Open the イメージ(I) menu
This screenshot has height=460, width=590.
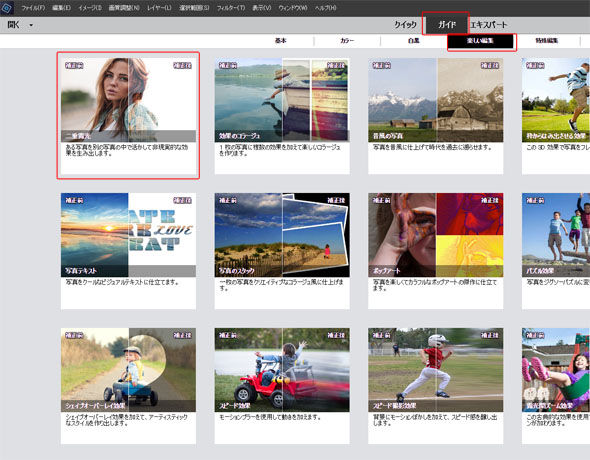tap(90, 8)
